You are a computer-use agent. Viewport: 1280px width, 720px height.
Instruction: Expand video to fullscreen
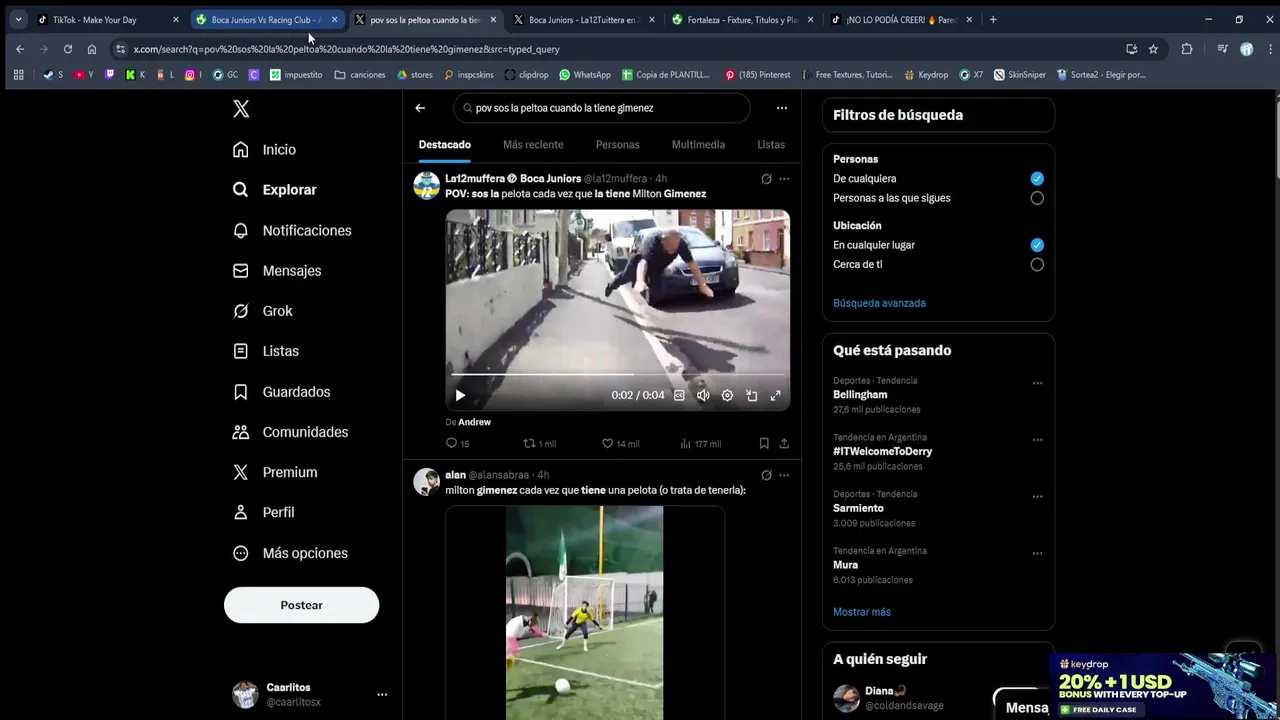[775, 395]
